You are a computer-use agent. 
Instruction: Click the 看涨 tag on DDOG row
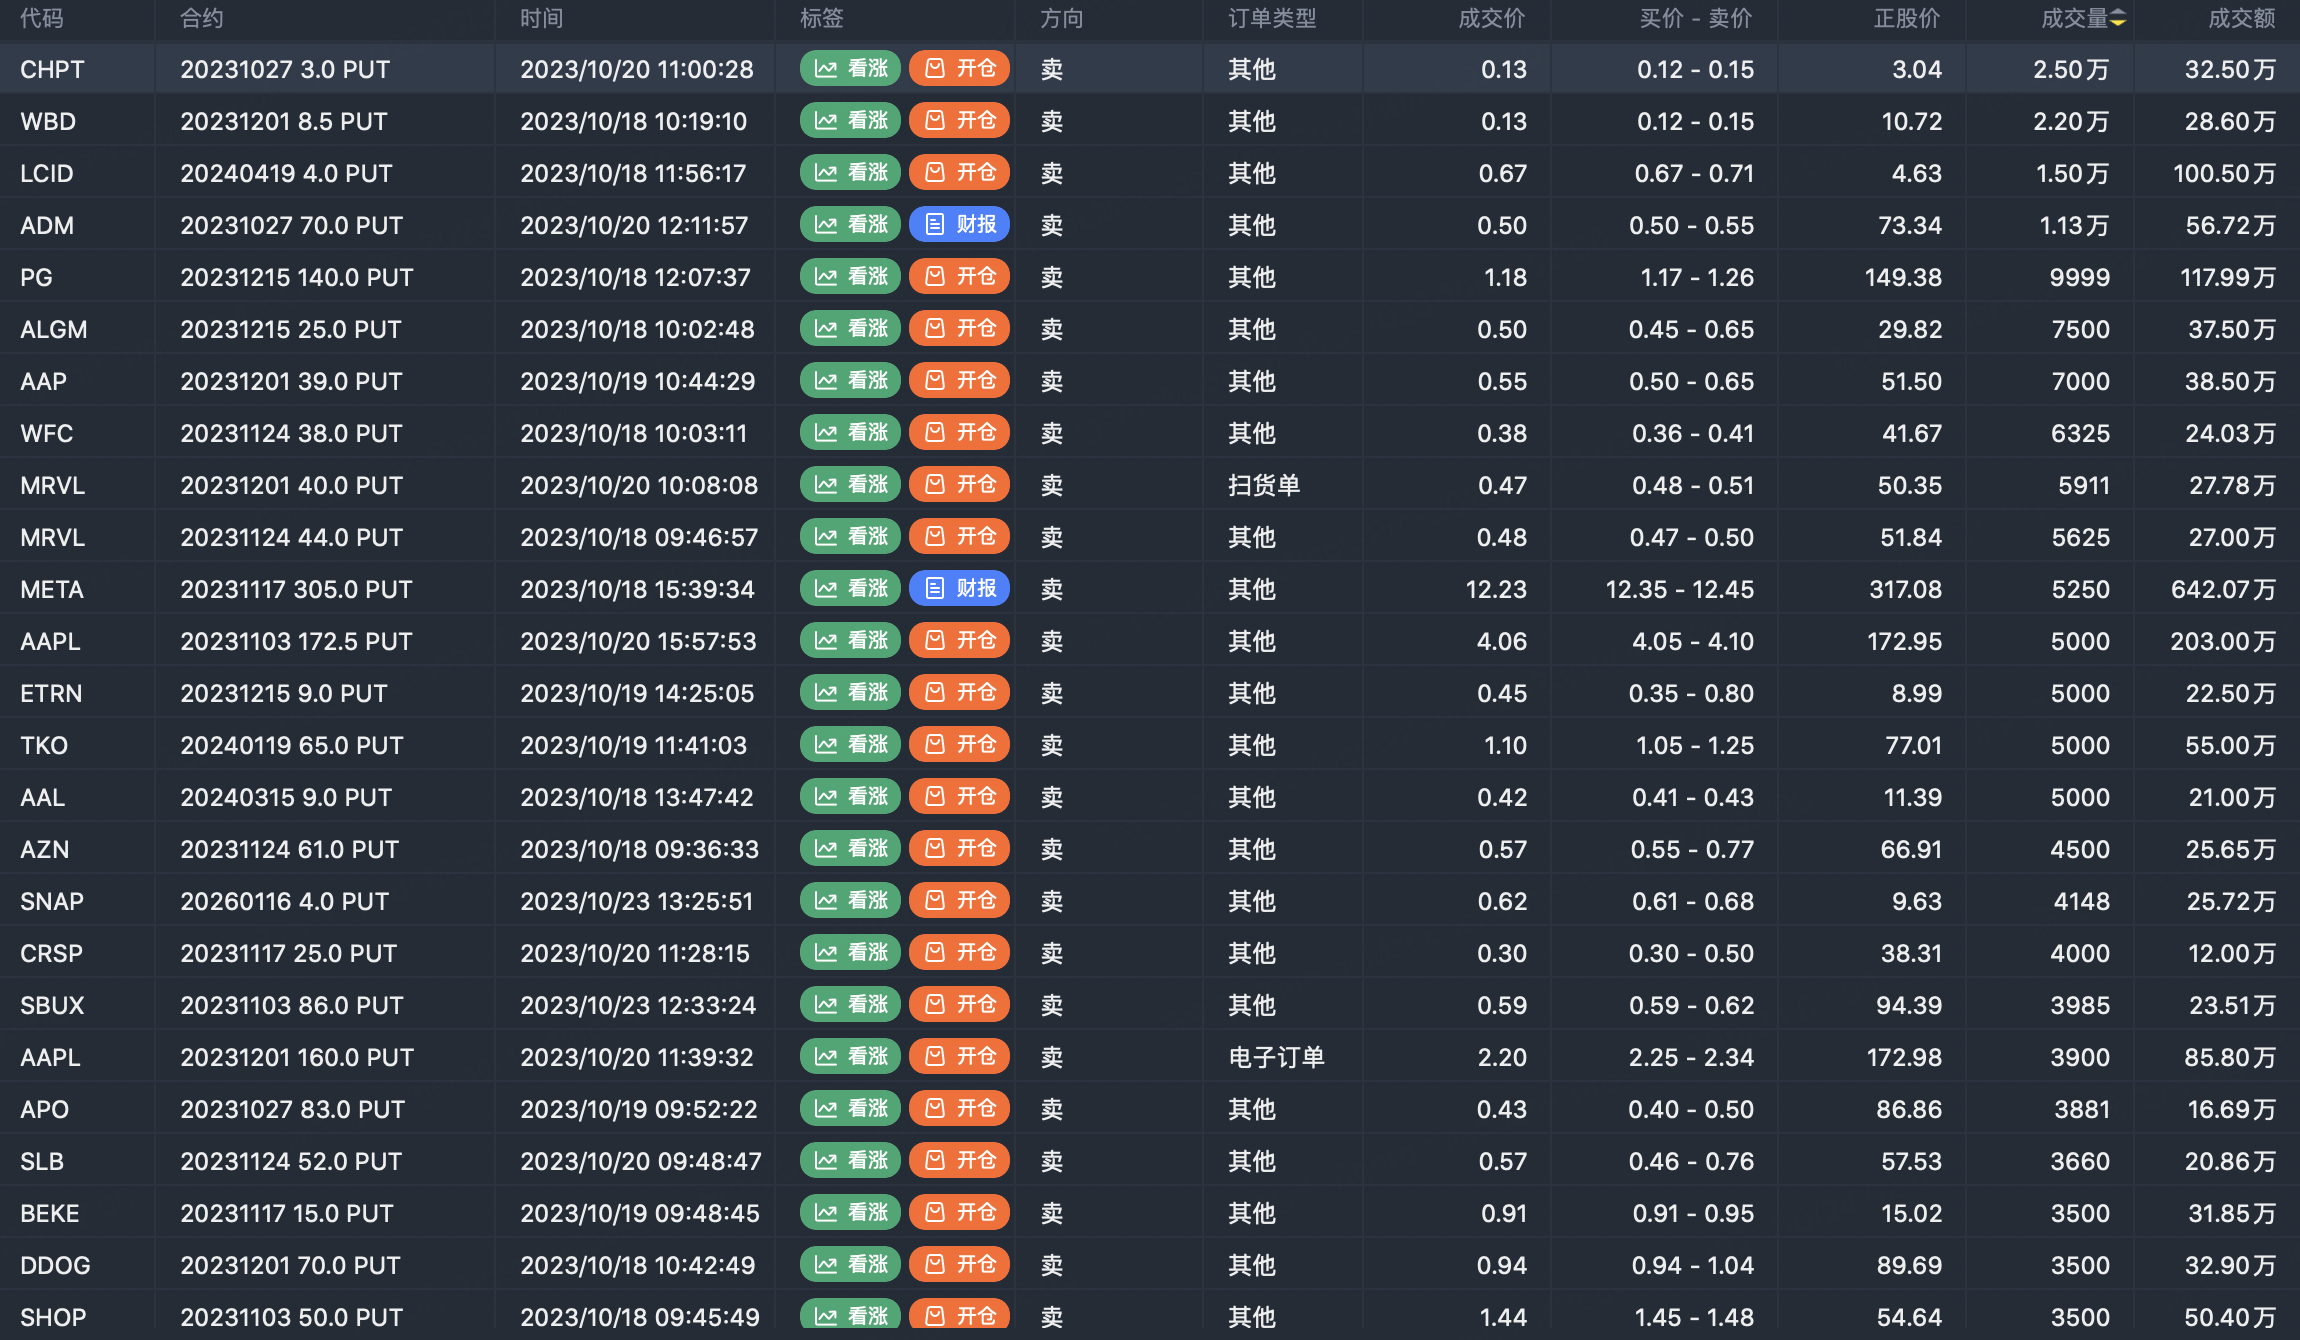850,1265
